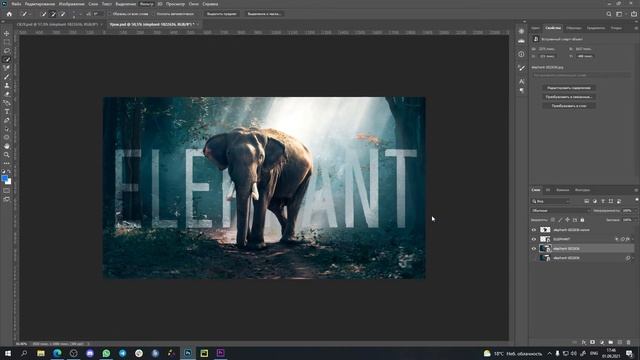
Task: Open the Обычные blend mode dropdown
Action: (560, 211)
